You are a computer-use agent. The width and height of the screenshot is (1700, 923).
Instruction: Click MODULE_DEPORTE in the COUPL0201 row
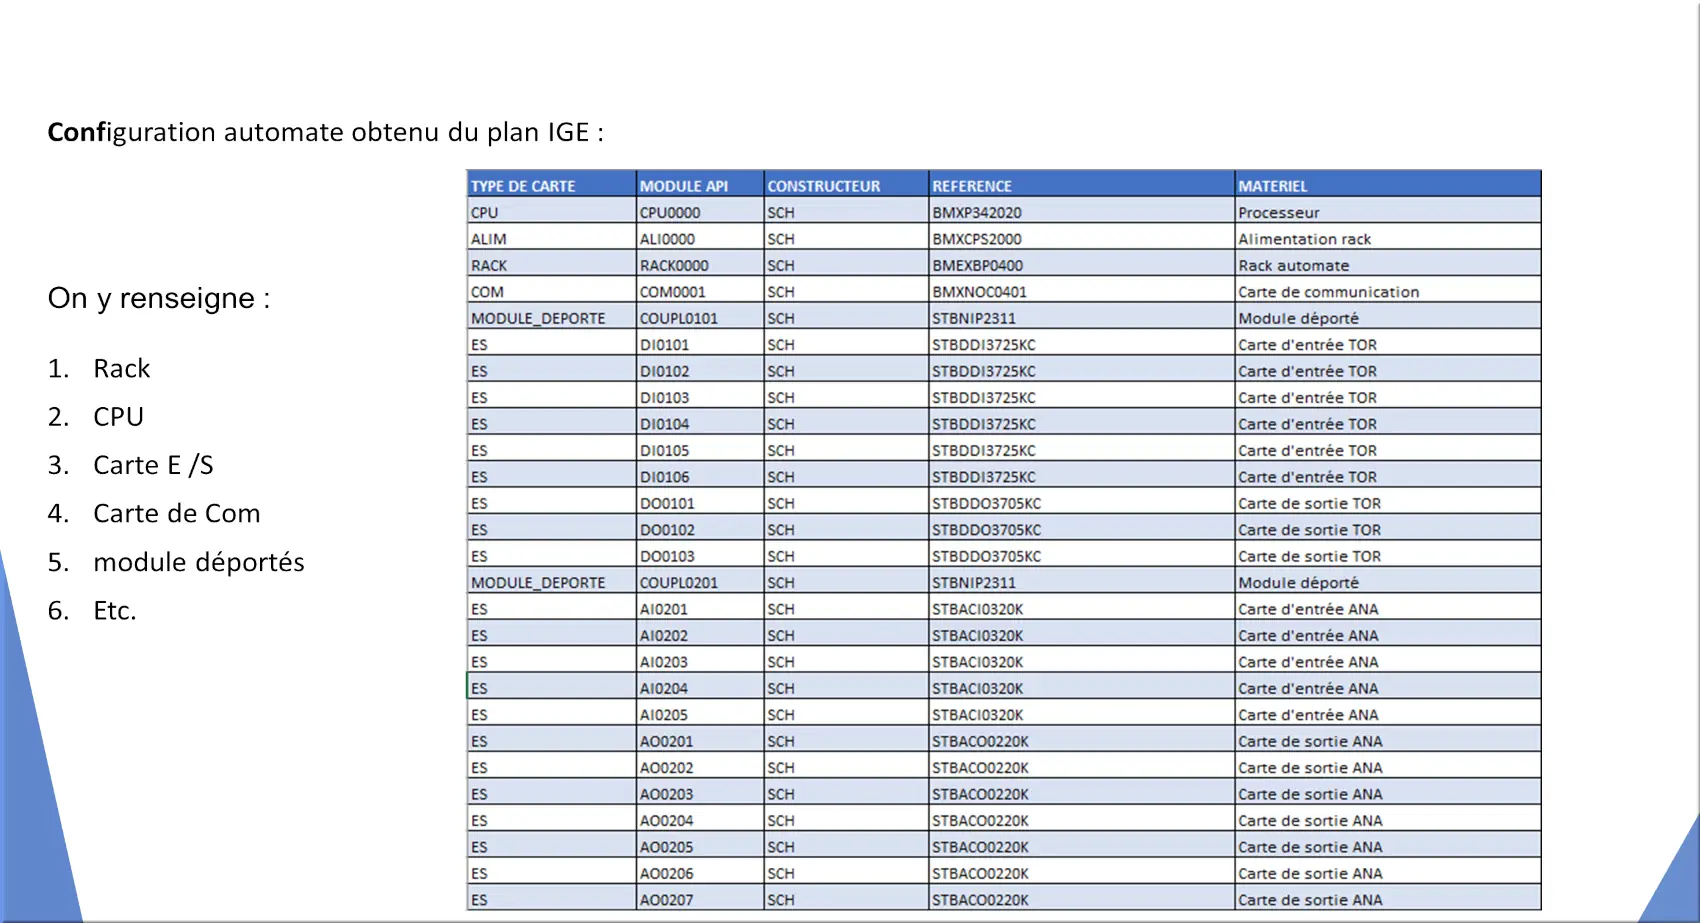[x=551, y=582]
